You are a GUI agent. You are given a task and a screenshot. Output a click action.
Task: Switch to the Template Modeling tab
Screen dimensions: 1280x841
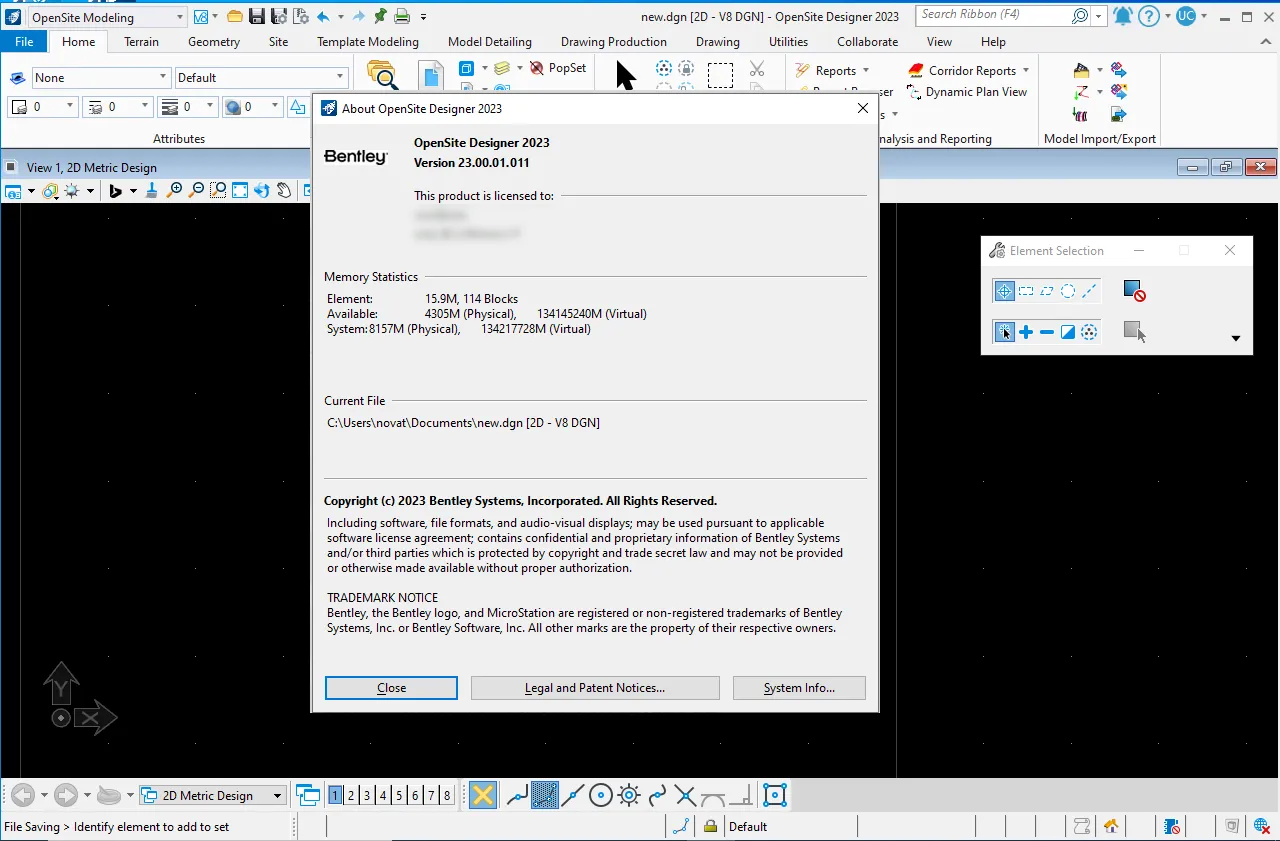[368, 42]
